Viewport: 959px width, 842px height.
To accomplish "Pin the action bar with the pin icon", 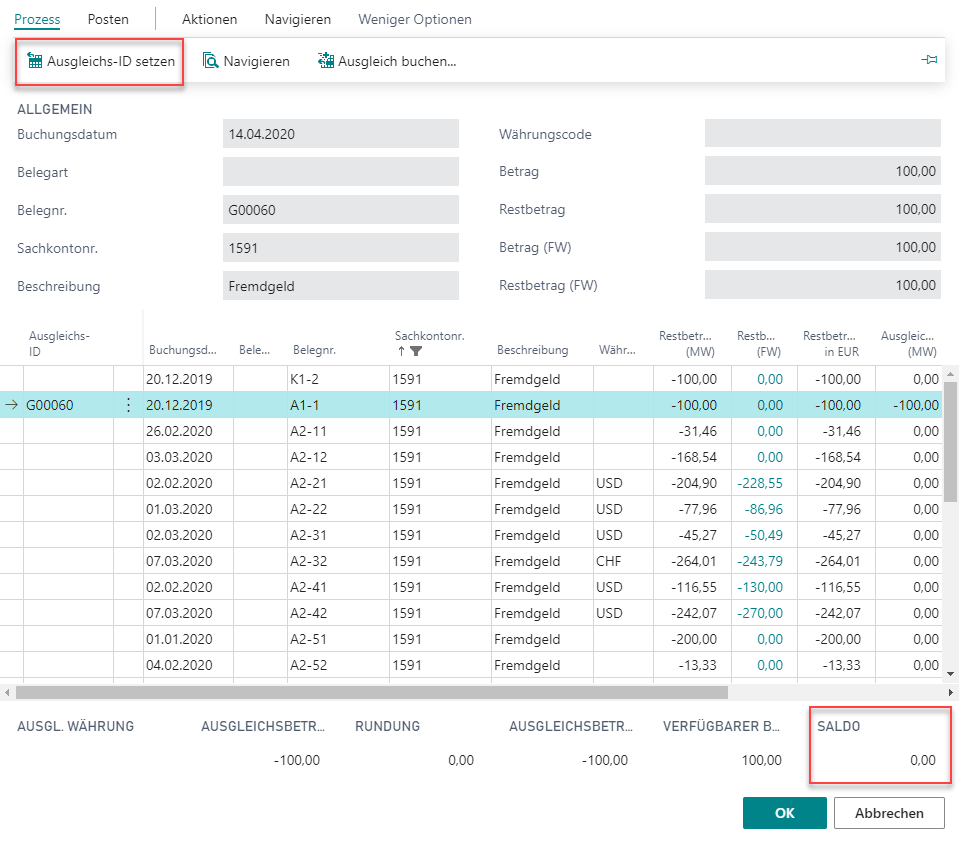I will (929, 59).
